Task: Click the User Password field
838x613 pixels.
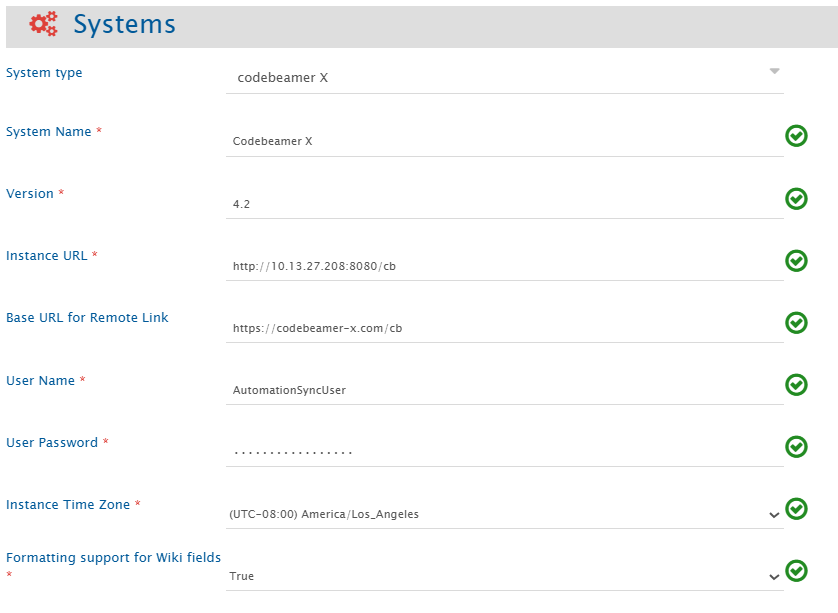Action: click(504, 451)
